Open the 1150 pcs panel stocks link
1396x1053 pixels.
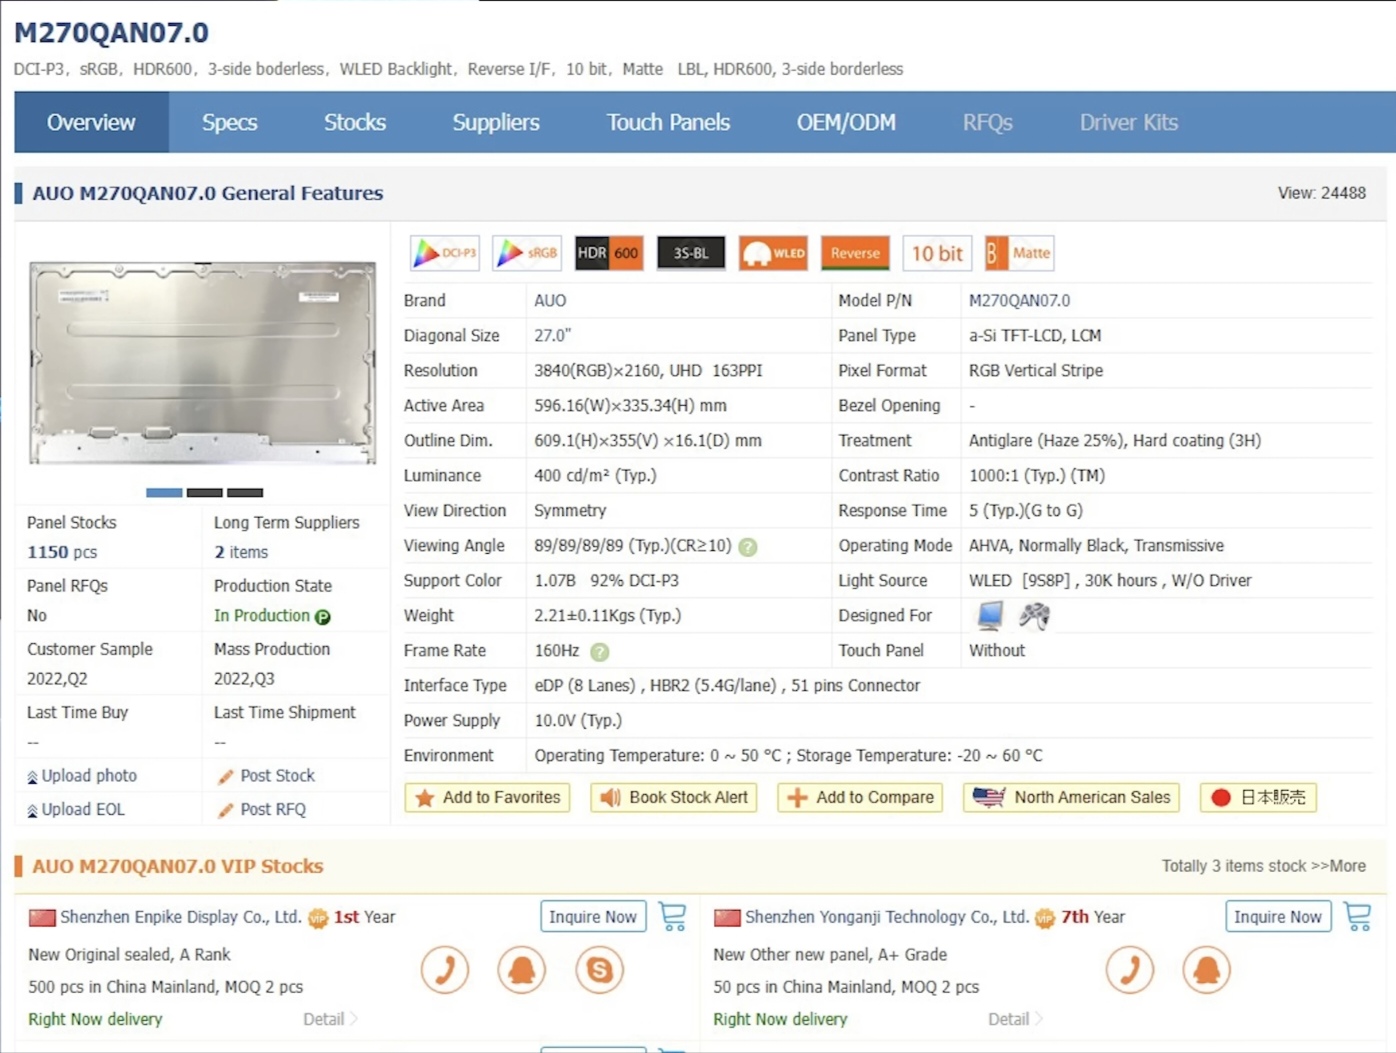(x=62, y=552)
